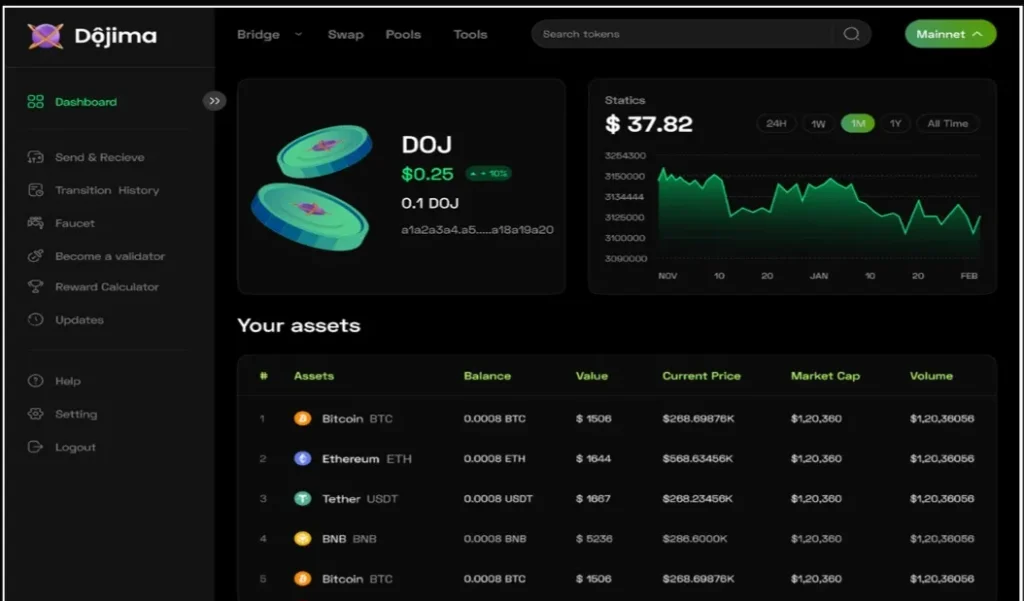The width and height of the screenshot is (1024, 601).
Task: Click the Balance column header
Action: click(487, 376)
